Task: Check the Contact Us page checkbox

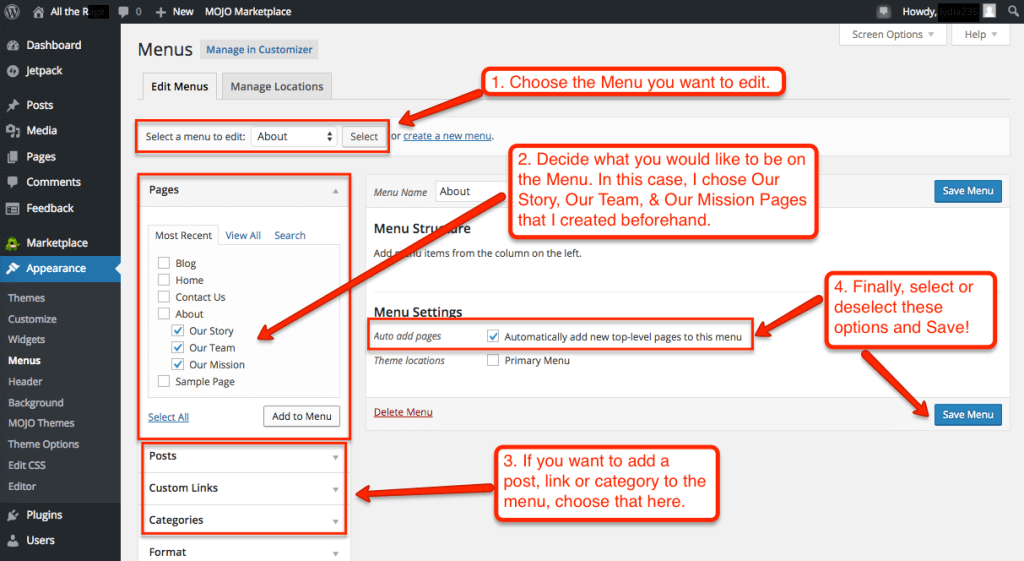Action: click(164, 297)
